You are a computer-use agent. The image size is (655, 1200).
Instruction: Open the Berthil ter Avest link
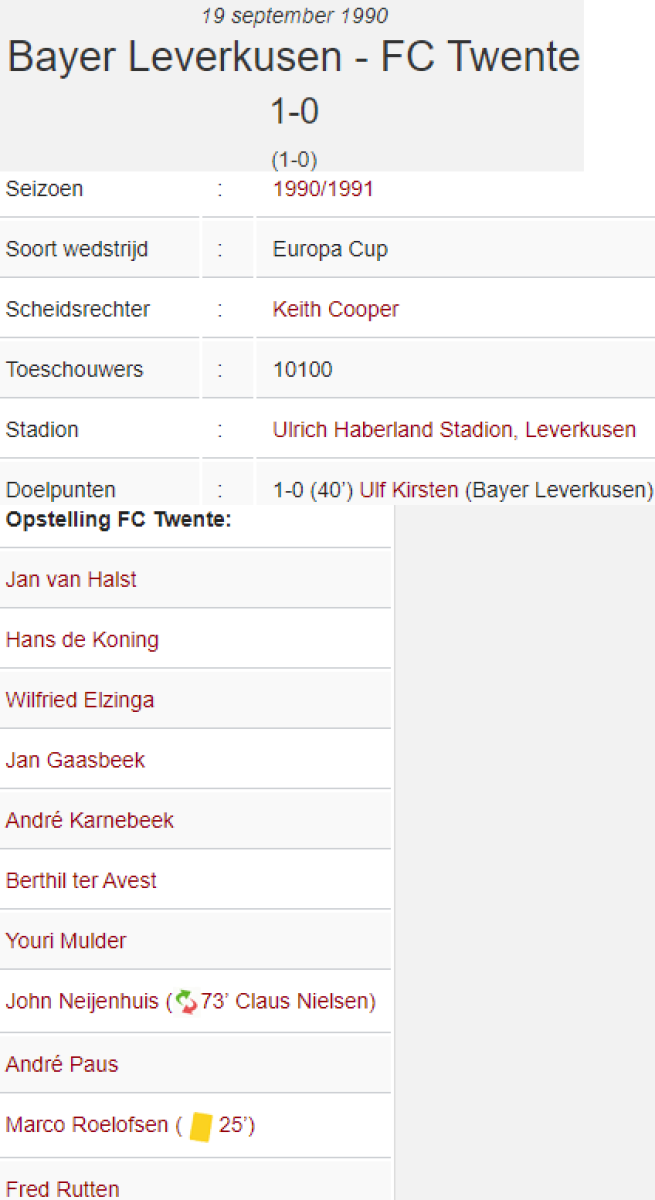tap(81, 881)
